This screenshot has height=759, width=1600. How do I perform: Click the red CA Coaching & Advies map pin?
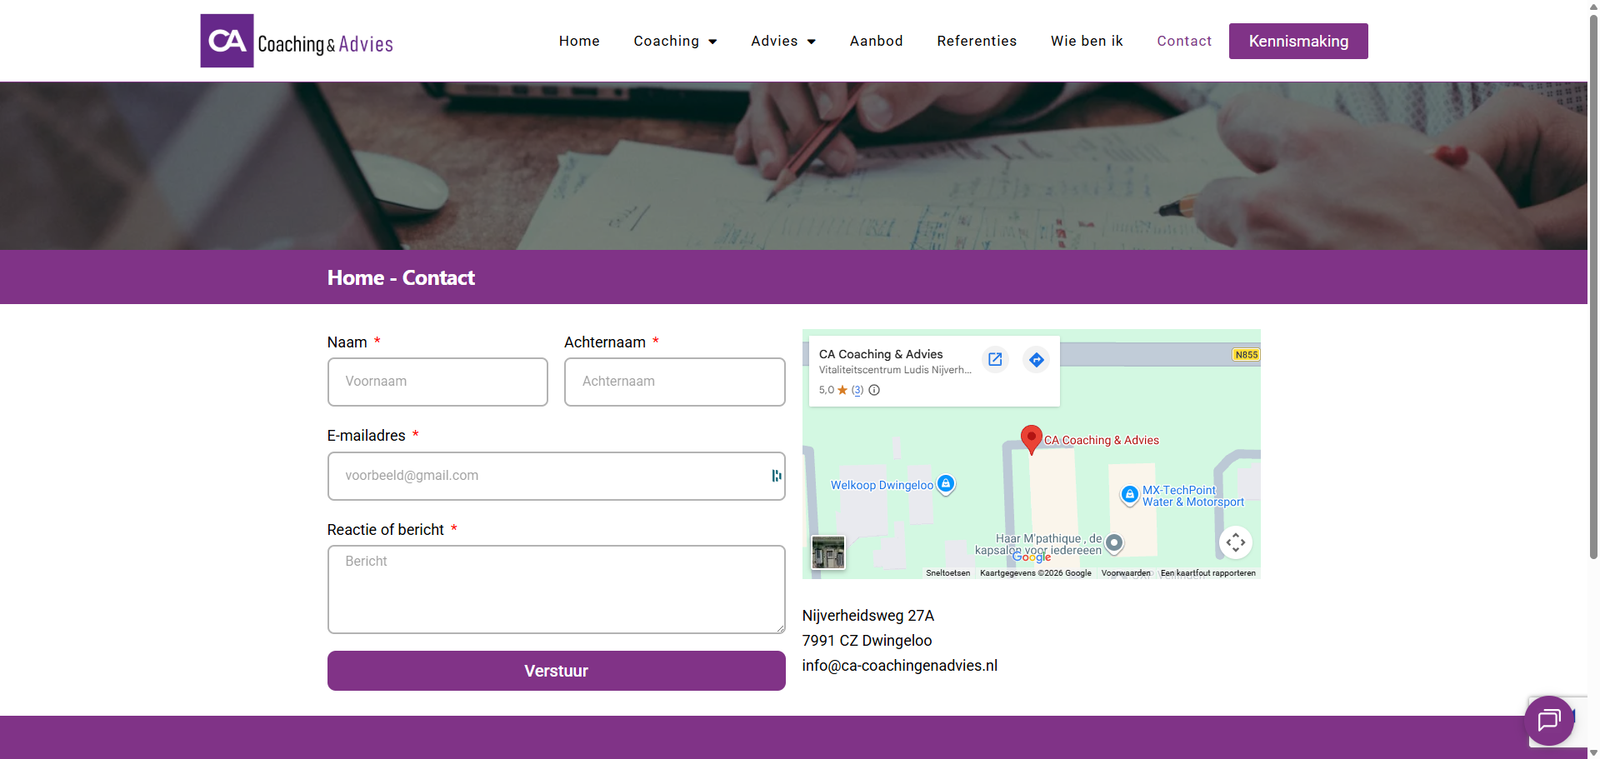(1031, 439)
